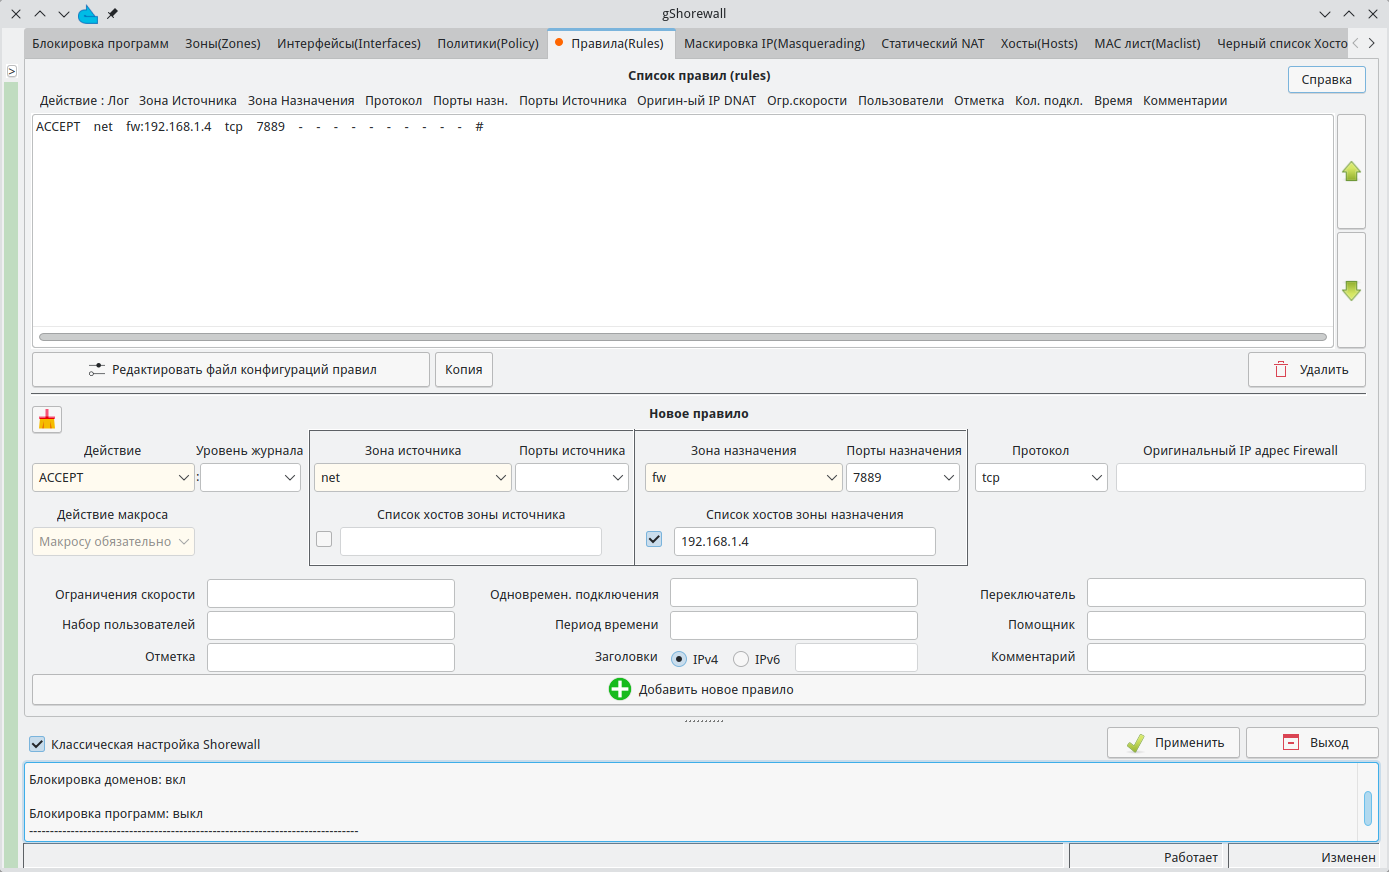Open the Зоны(Zones) tab

[x=222, y=44]
